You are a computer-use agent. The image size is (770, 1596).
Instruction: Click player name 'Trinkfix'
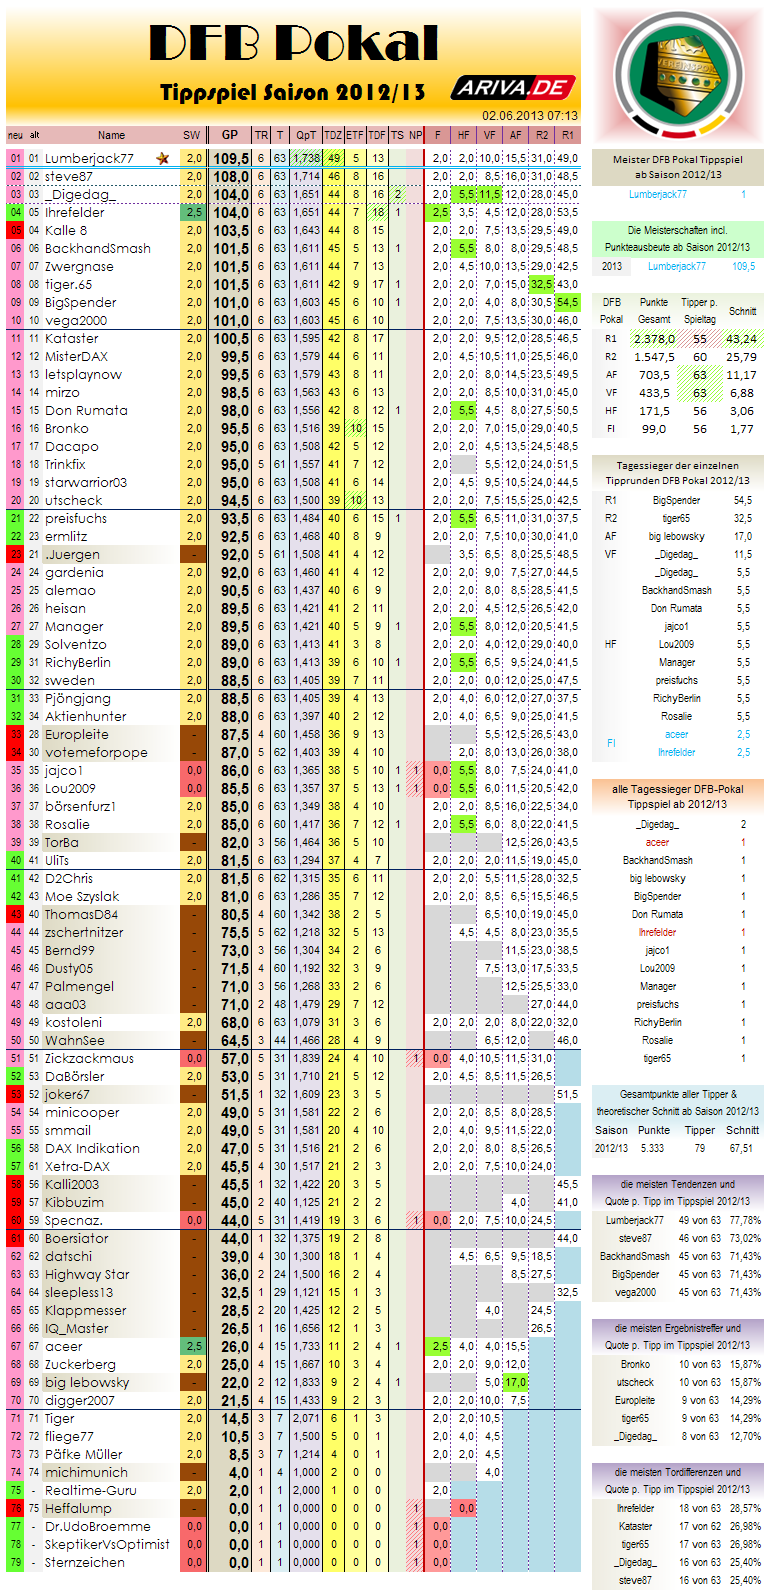[x=65, y=464]
